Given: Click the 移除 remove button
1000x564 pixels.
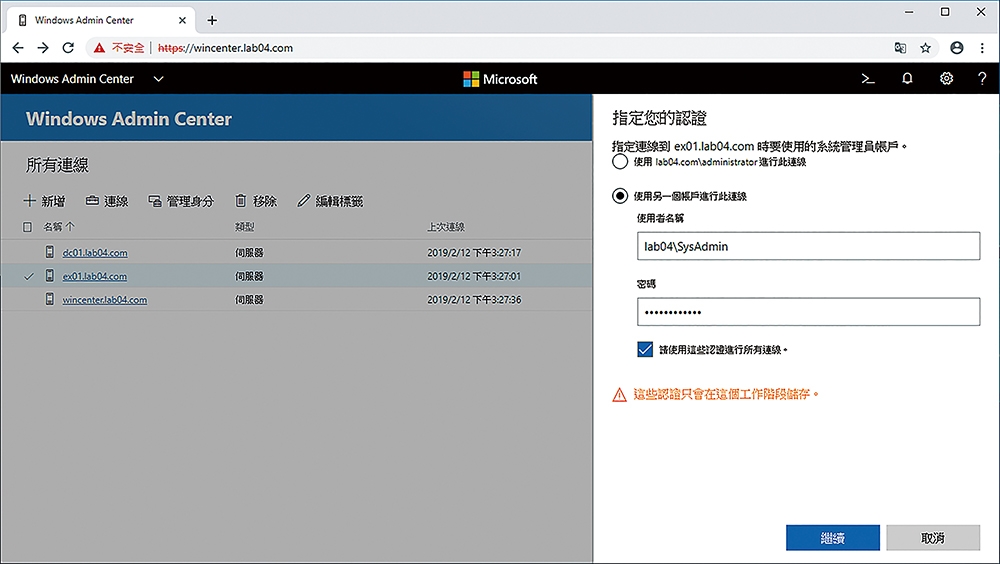Looking at the screenshot, I should (256, 201).
